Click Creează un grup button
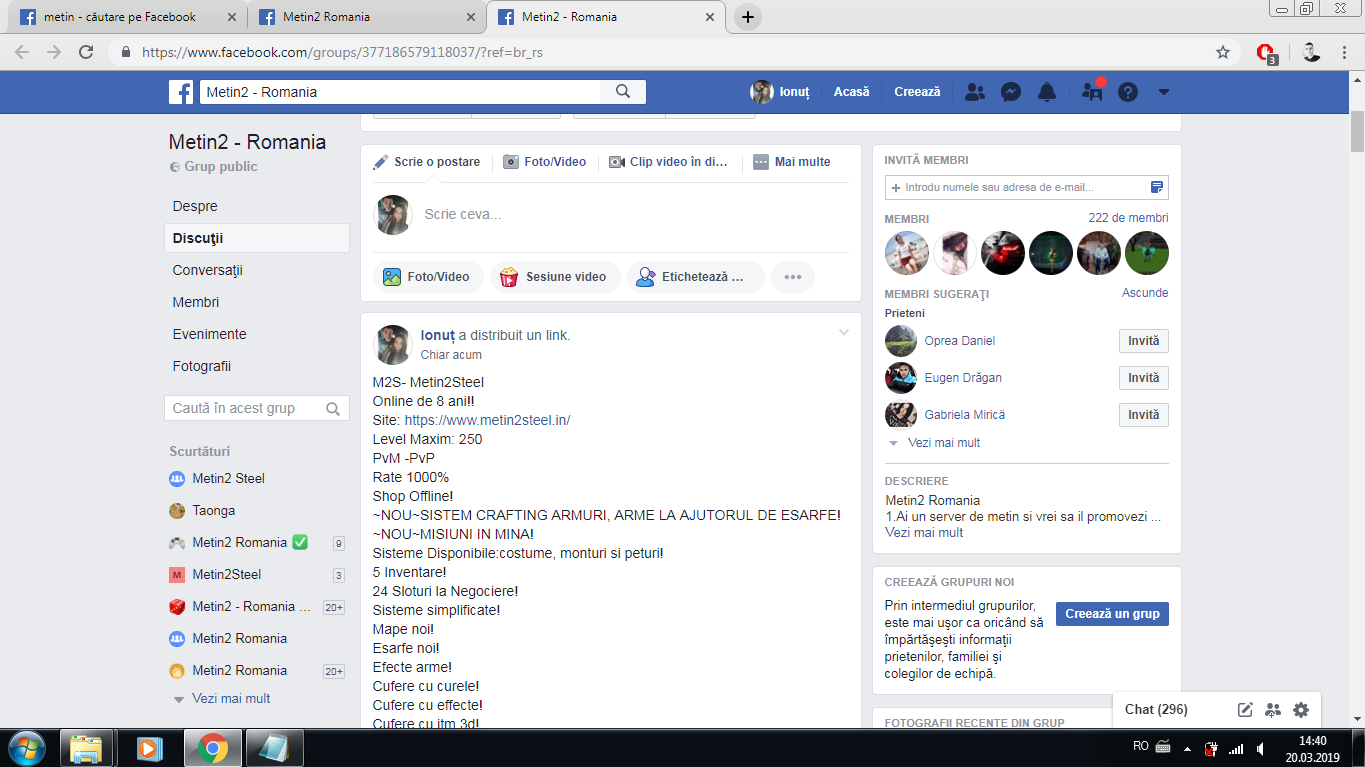Image resolution: width=1365 pixels, height=767 pixels. 1112,614
